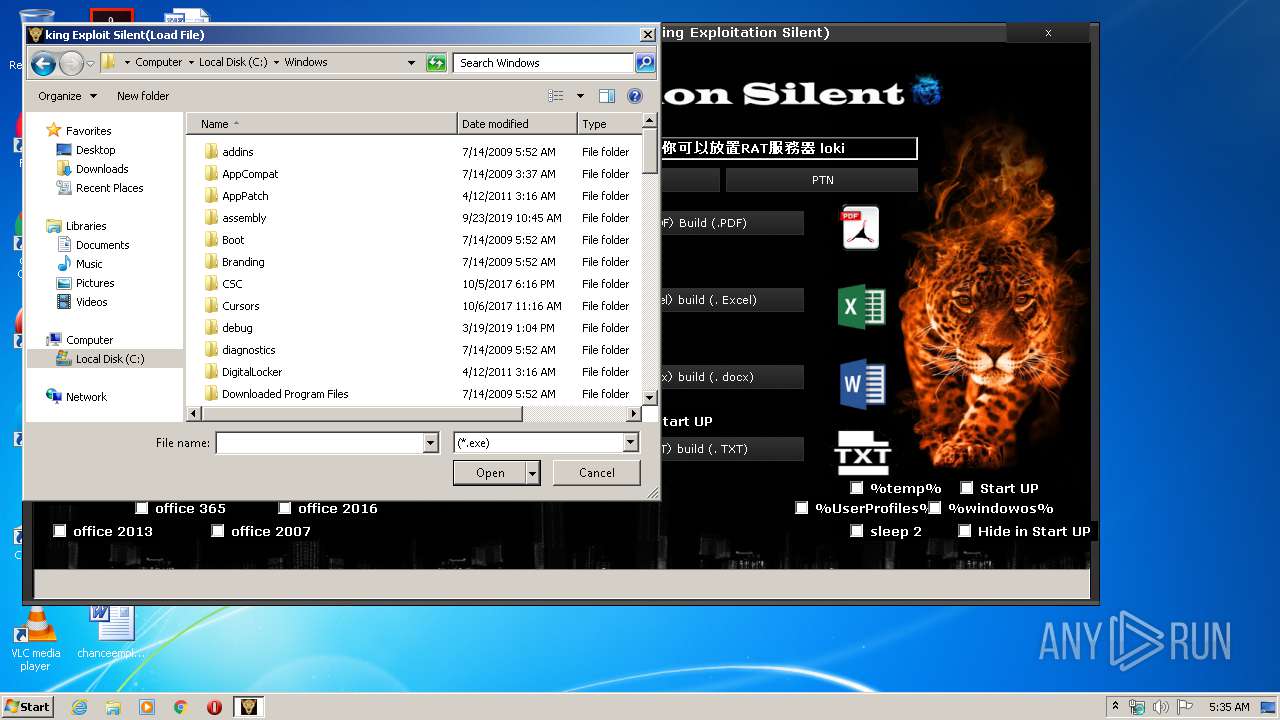This screenshot has height=720, width=1280.
Task: Tick the %UserProfiles% checkbox
Action: [x=802, y=508]
